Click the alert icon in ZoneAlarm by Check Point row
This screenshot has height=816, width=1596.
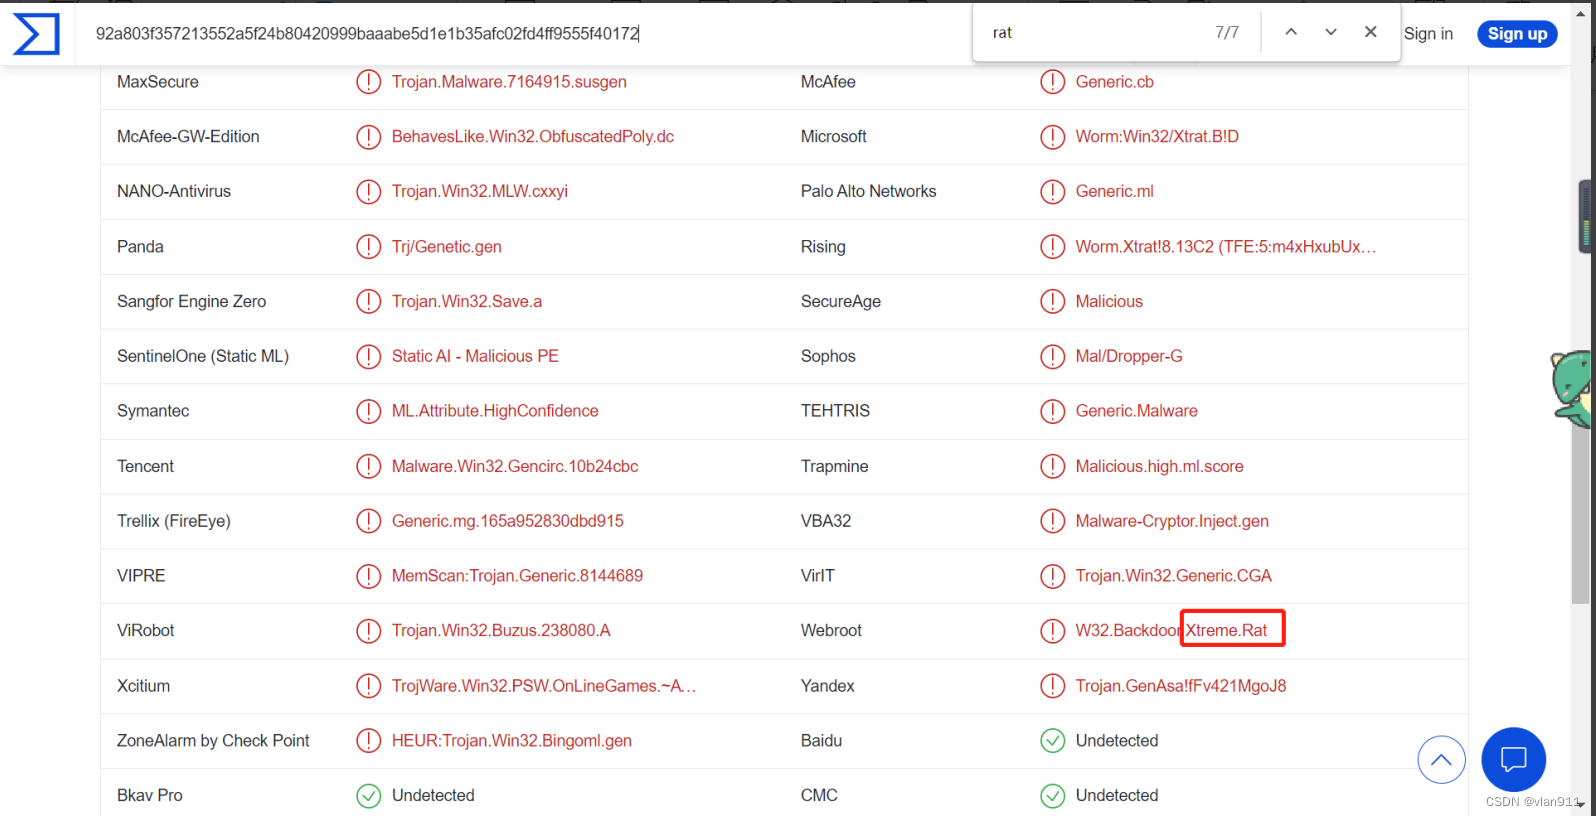(369, 741)
